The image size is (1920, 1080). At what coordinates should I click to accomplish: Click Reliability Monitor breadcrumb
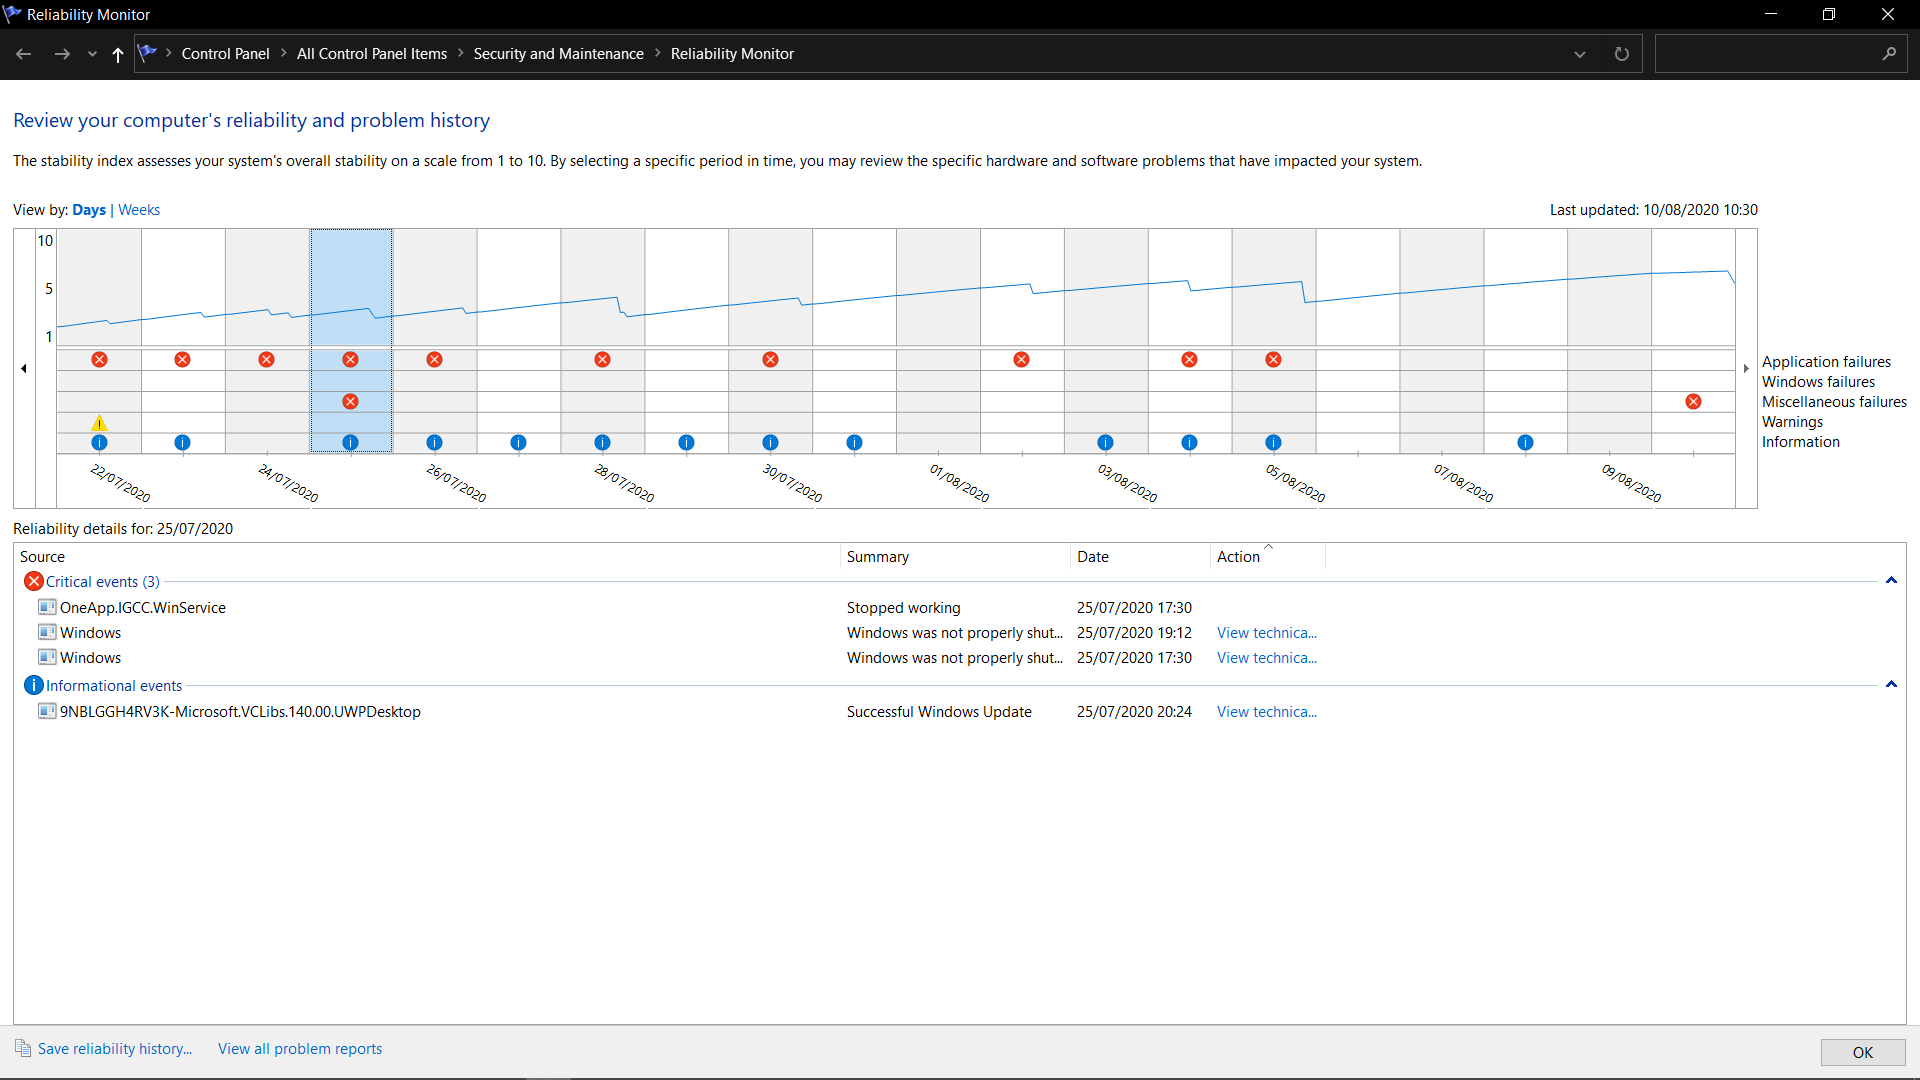[x=732, y=54]
